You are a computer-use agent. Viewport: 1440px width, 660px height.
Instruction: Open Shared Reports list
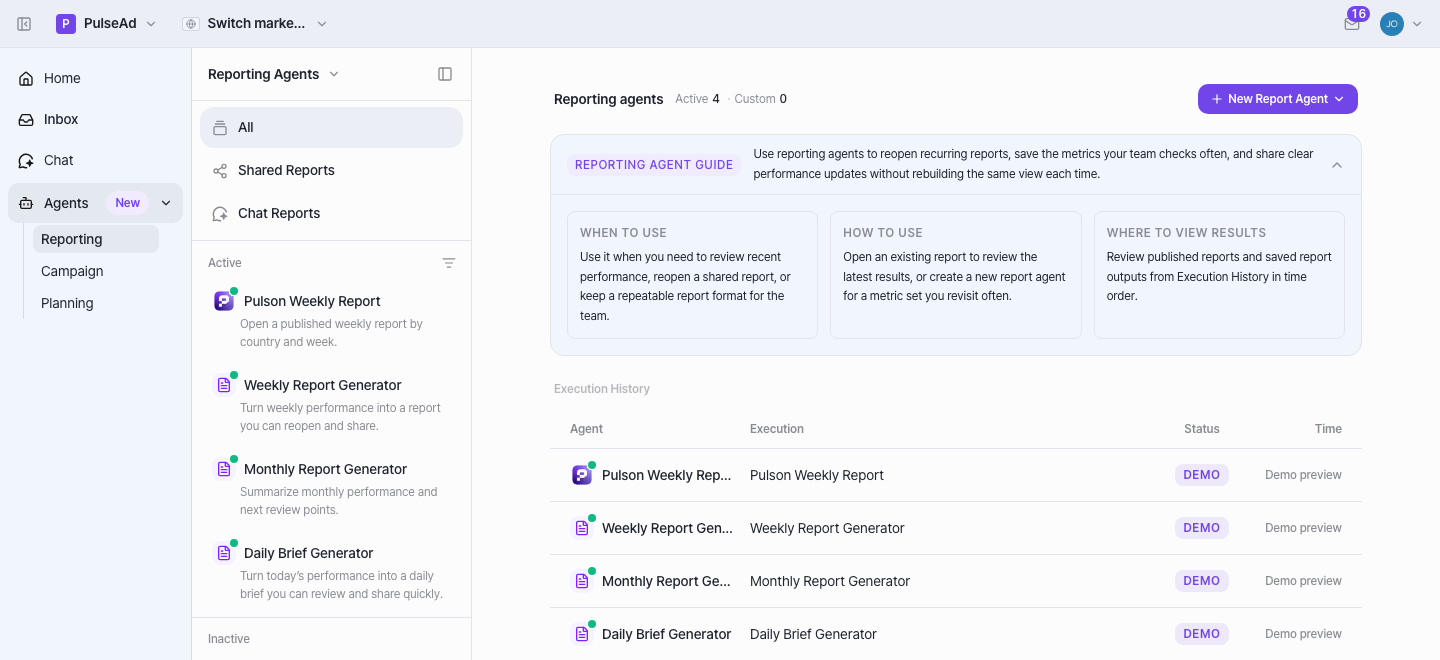coord(331,170)
